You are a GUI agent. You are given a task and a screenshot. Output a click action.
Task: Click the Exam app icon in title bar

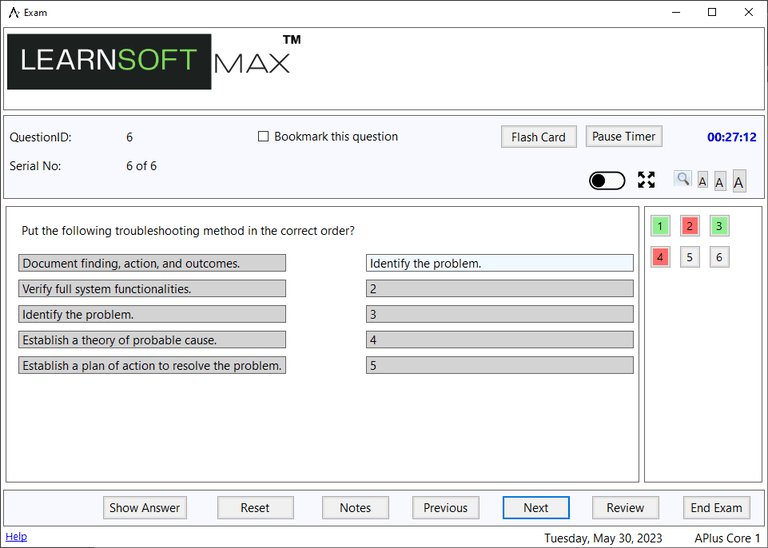click(14, 12)
